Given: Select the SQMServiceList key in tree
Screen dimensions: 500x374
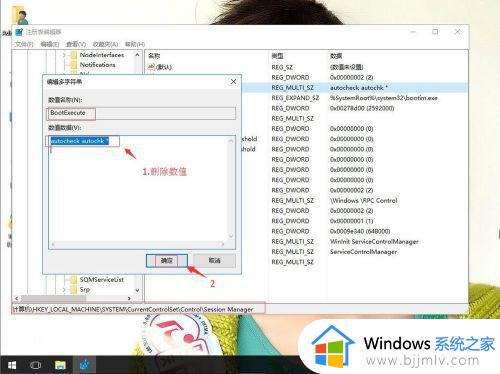Looking at the screenshot, I should coord(102,279).
